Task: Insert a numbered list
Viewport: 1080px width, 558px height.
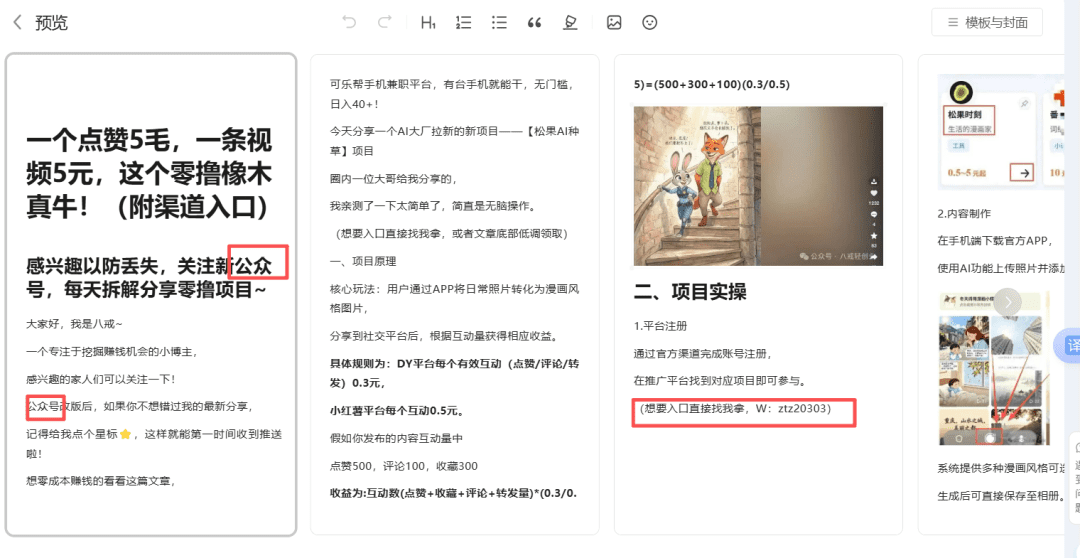Action: tap(463, 22)
